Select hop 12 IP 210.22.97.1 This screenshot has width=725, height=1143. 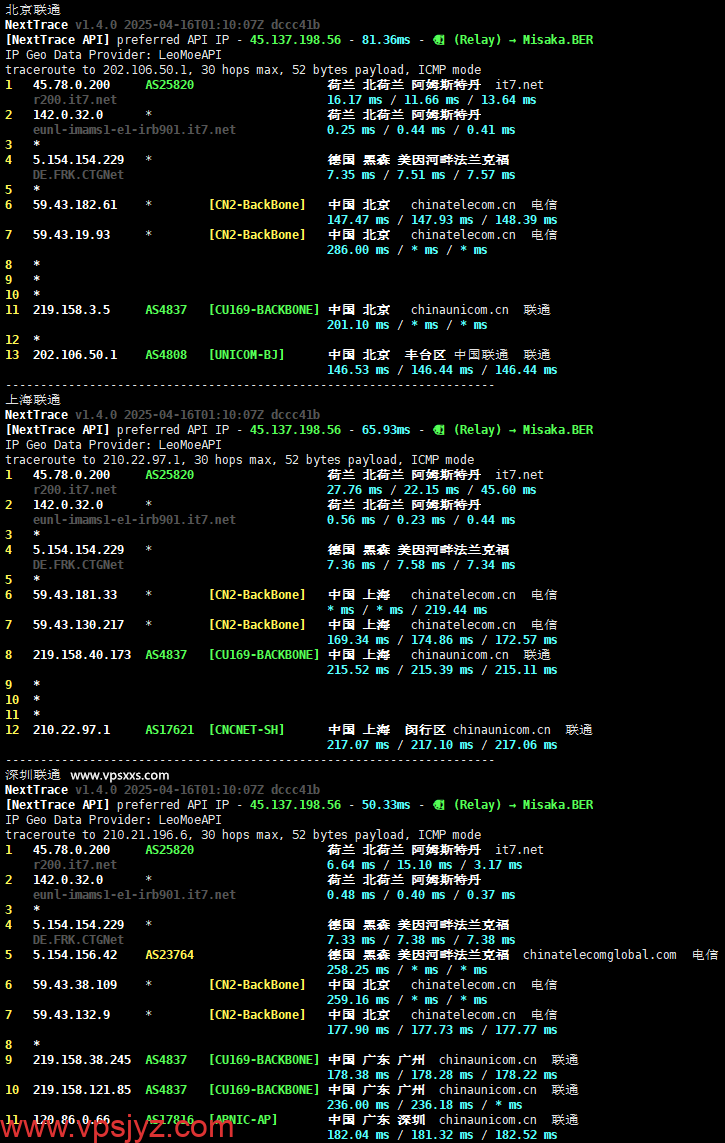(x=71, y=730)
